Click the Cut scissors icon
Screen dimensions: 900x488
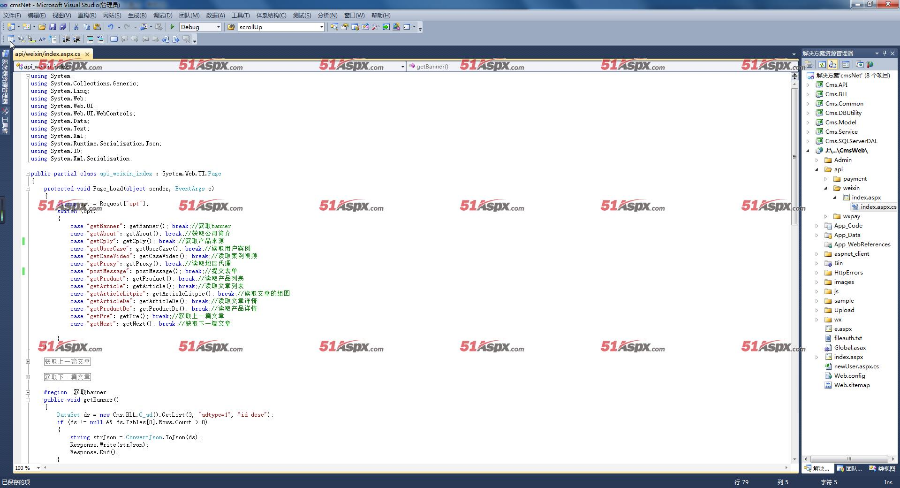click(x=76, y=27)
